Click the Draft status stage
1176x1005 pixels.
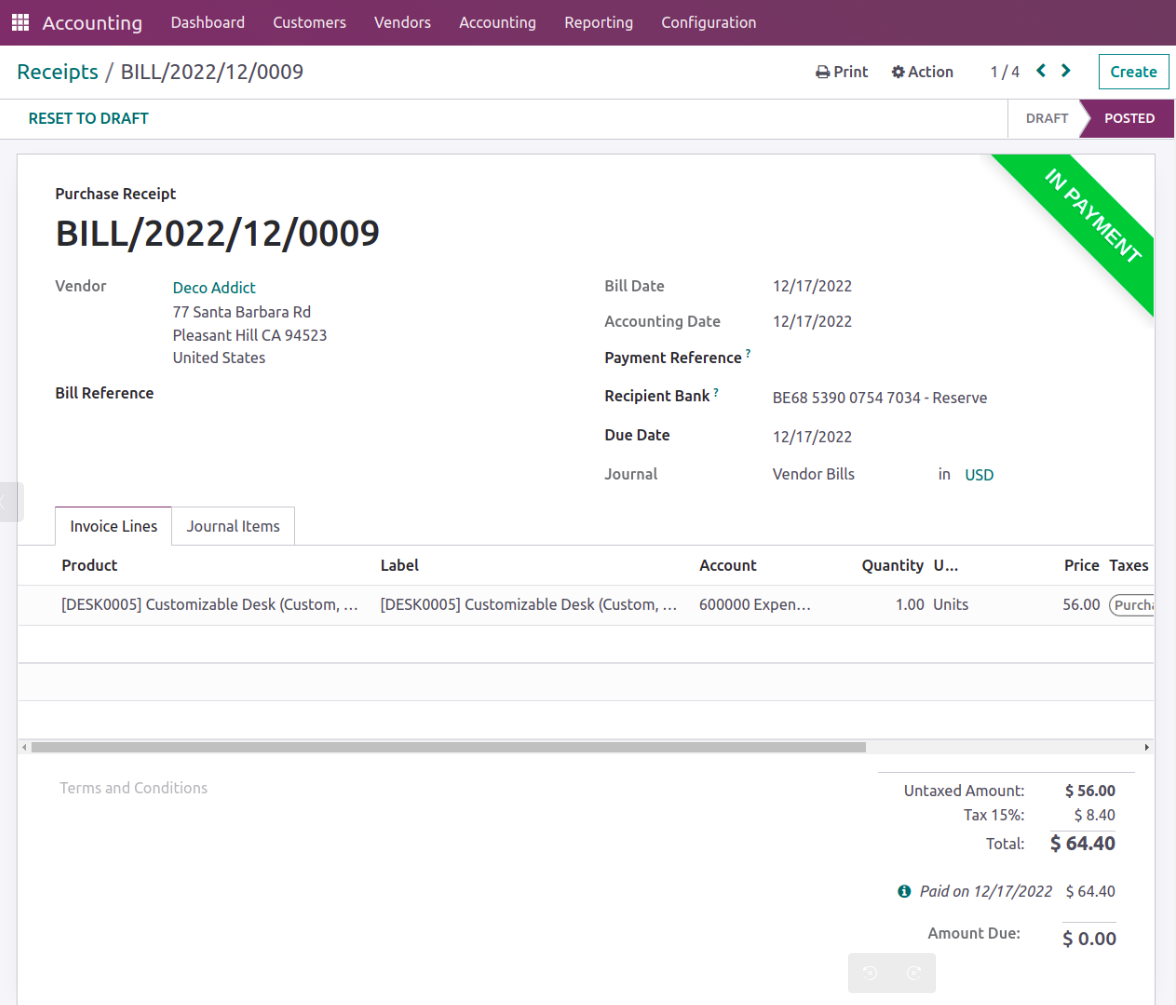[1046, 118]
